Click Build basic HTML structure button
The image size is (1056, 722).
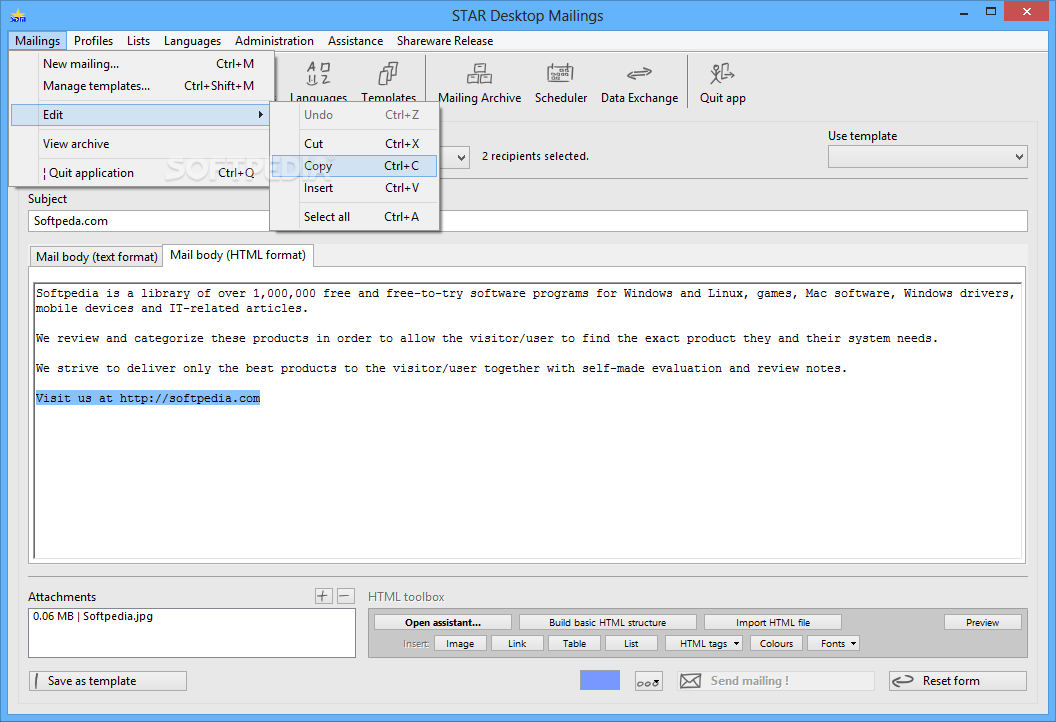pos(607,622)
